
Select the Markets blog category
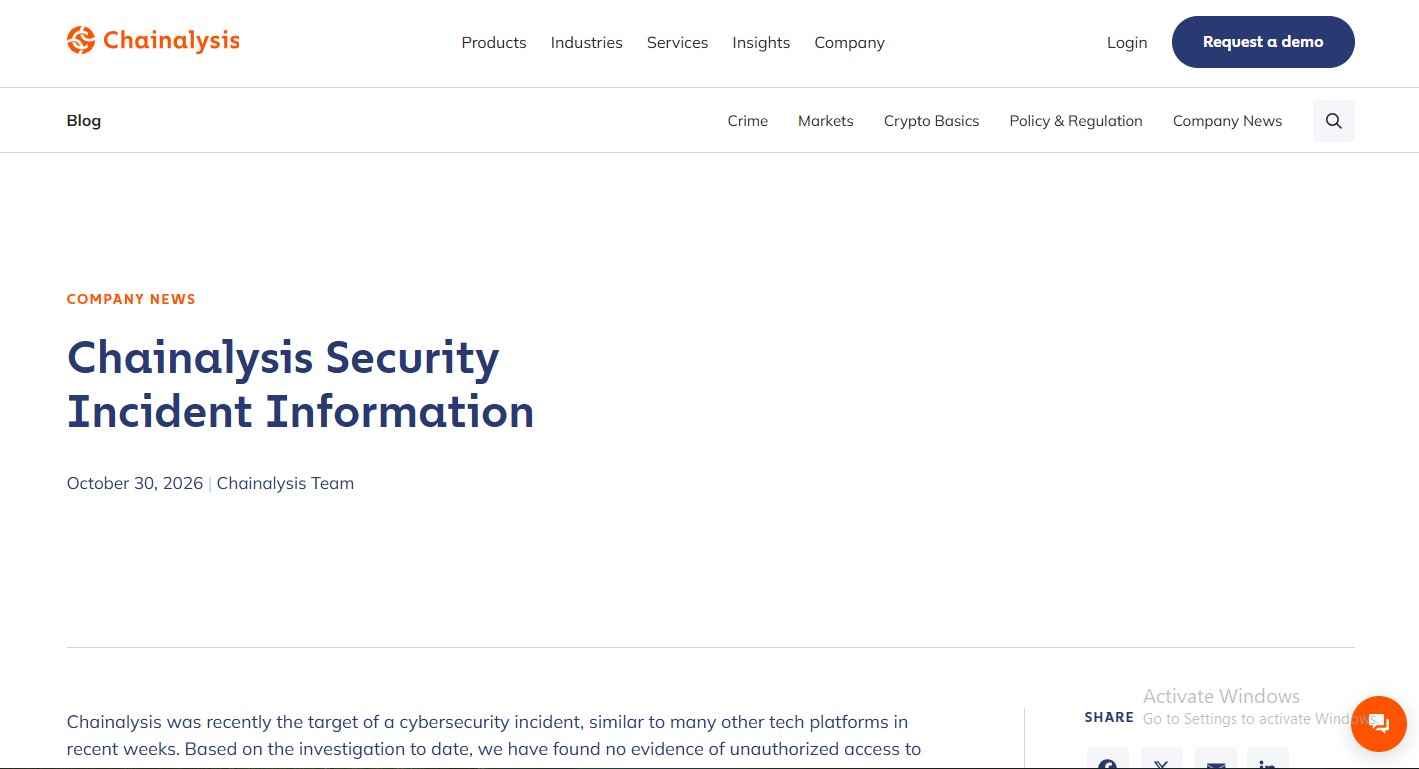coord(826,121)
